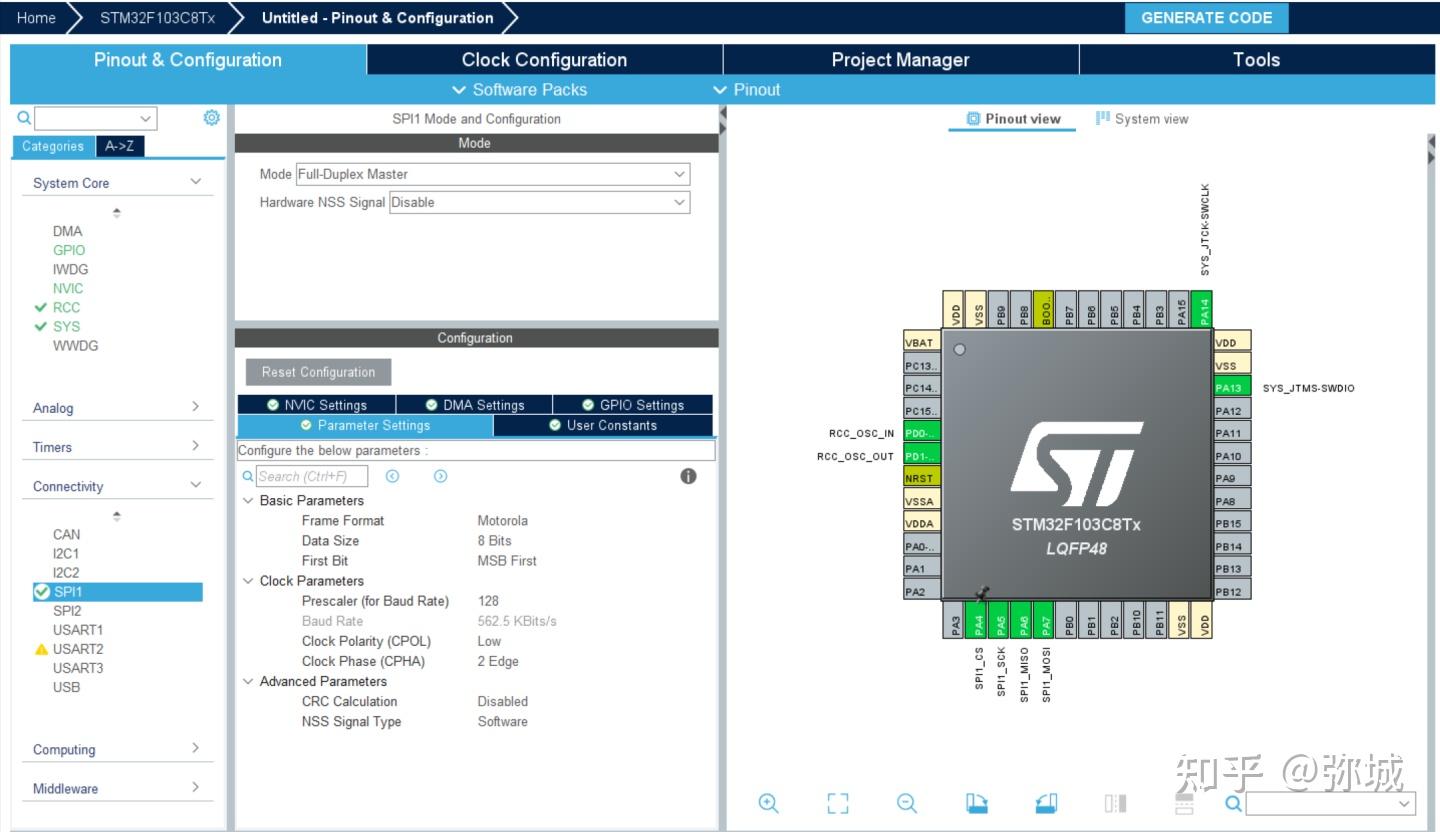This screenshot has width=1440, height=832.
Task: Click STM32F103C8Tx breadcrumb
Action: (x=157, y=18)
